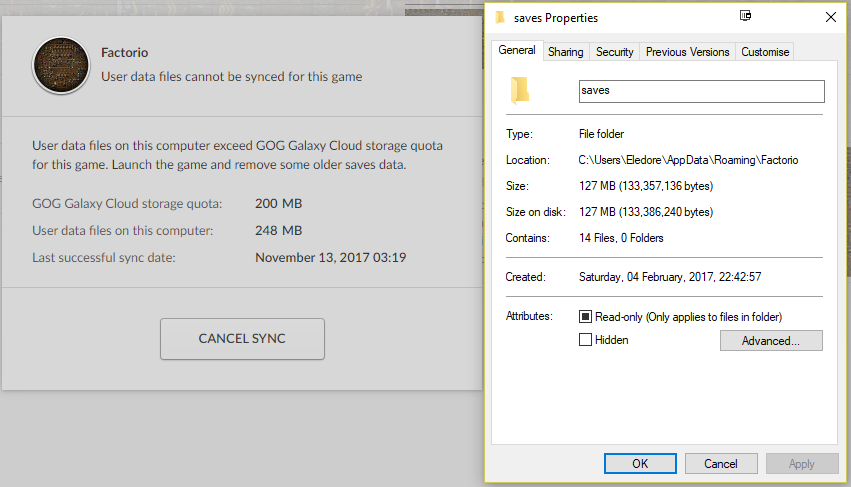Open the Customise tab
The image size is (851, 487).
tap(765, 52)
